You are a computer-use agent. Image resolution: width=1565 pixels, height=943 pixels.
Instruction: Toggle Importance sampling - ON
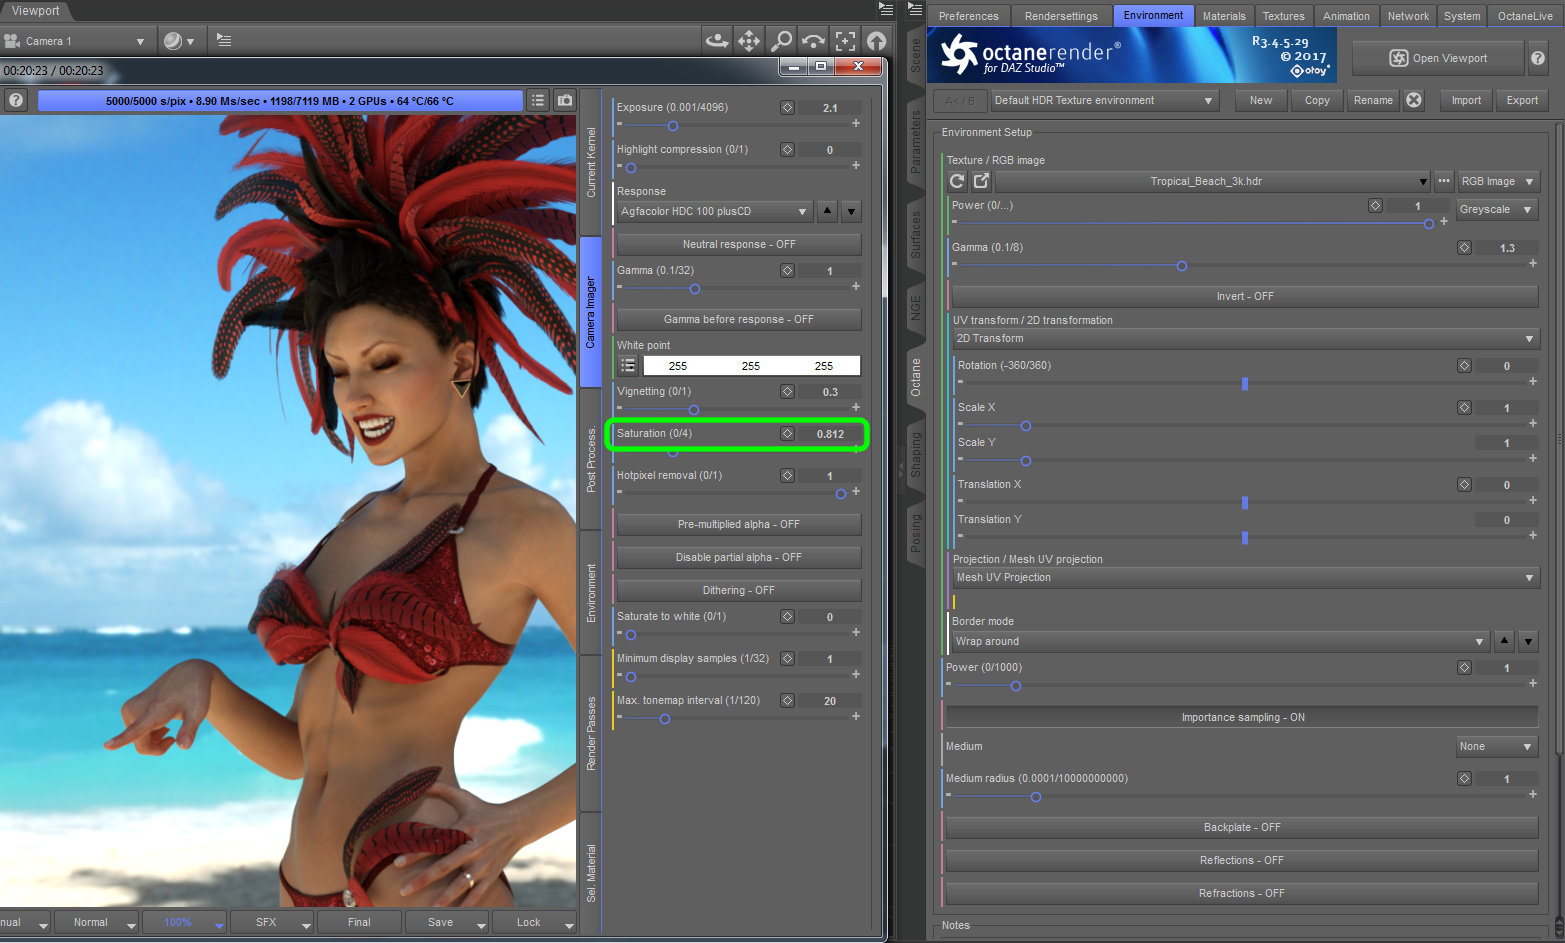[x=1241, y=717]
